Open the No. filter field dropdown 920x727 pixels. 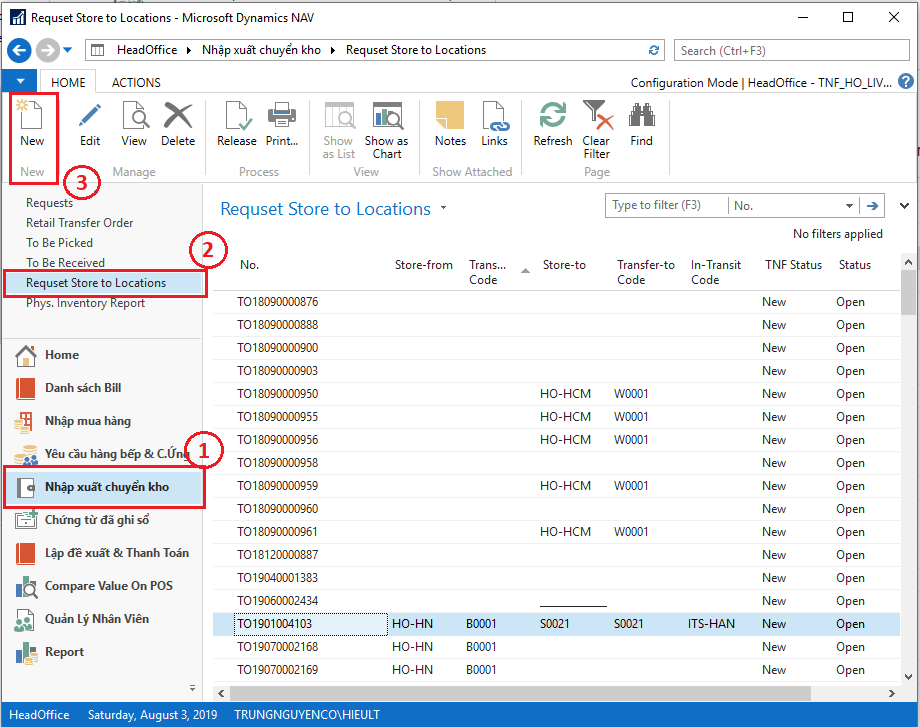click(x=849, y=206)
